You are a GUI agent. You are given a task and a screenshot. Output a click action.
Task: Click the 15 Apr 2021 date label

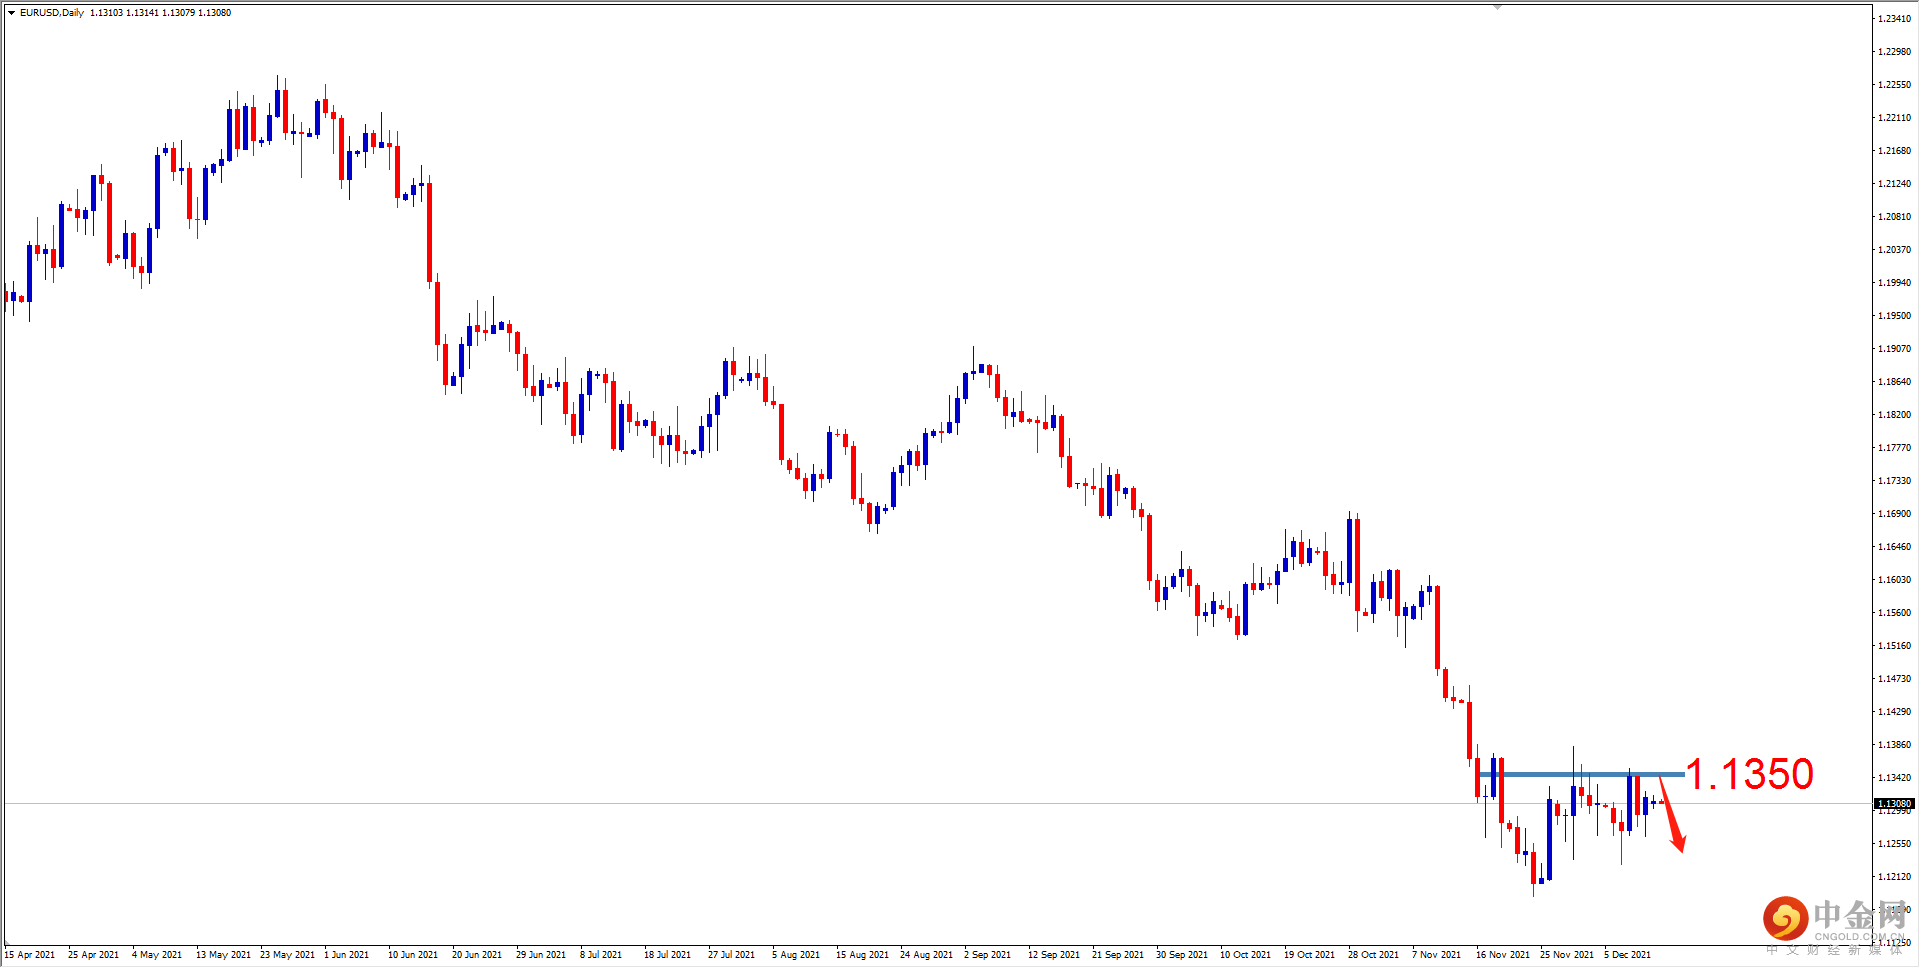click(x=30, y=955)
